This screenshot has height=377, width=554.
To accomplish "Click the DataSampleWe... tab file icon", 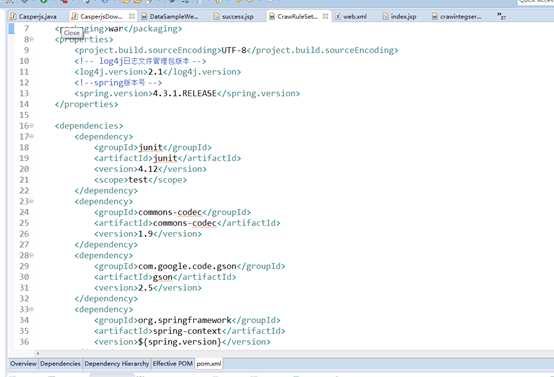I will pyautogui.click(x=144, y=16).
